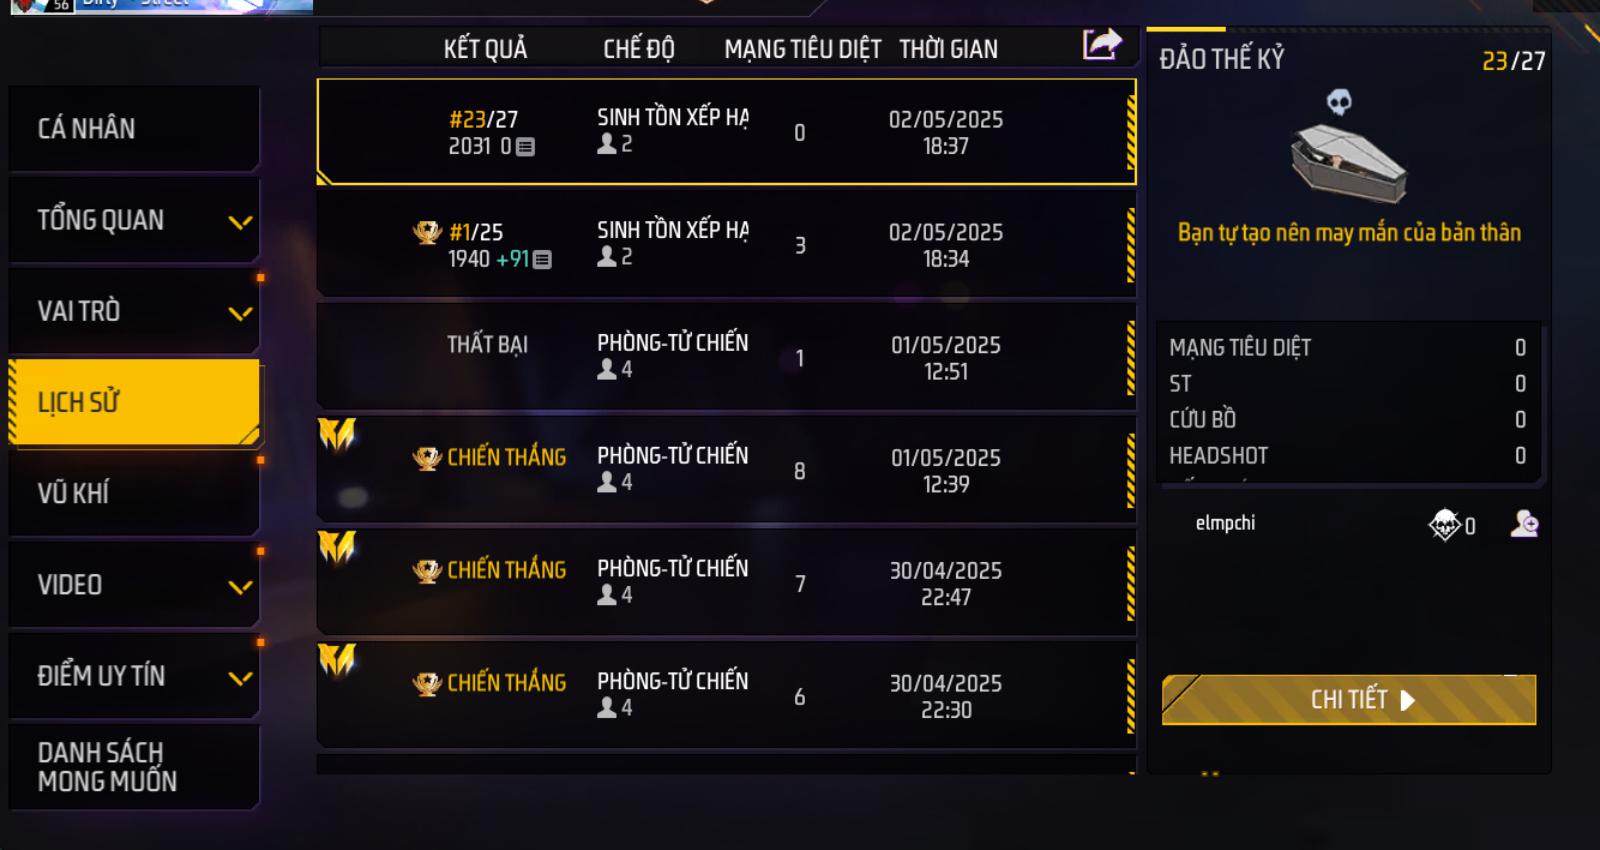1600x850 pixels.
Task: Expand the Video section
Action: pyautogui.click(x=240, y=587)
